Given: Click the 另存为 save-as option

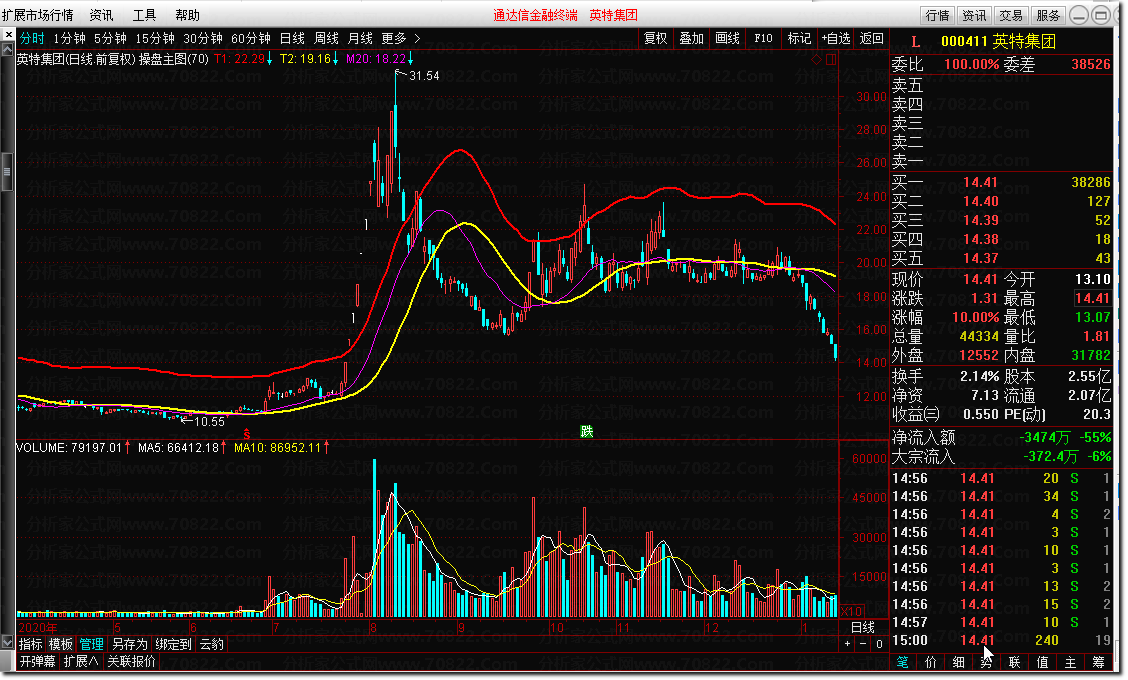Looking at the screenshot, I should [129, 644].
